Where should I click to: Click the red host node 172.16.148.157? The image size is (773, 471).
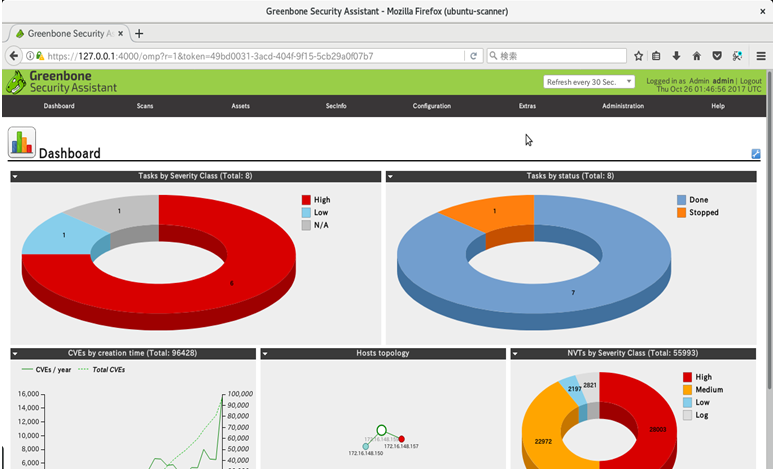click(x=401, y=439)
